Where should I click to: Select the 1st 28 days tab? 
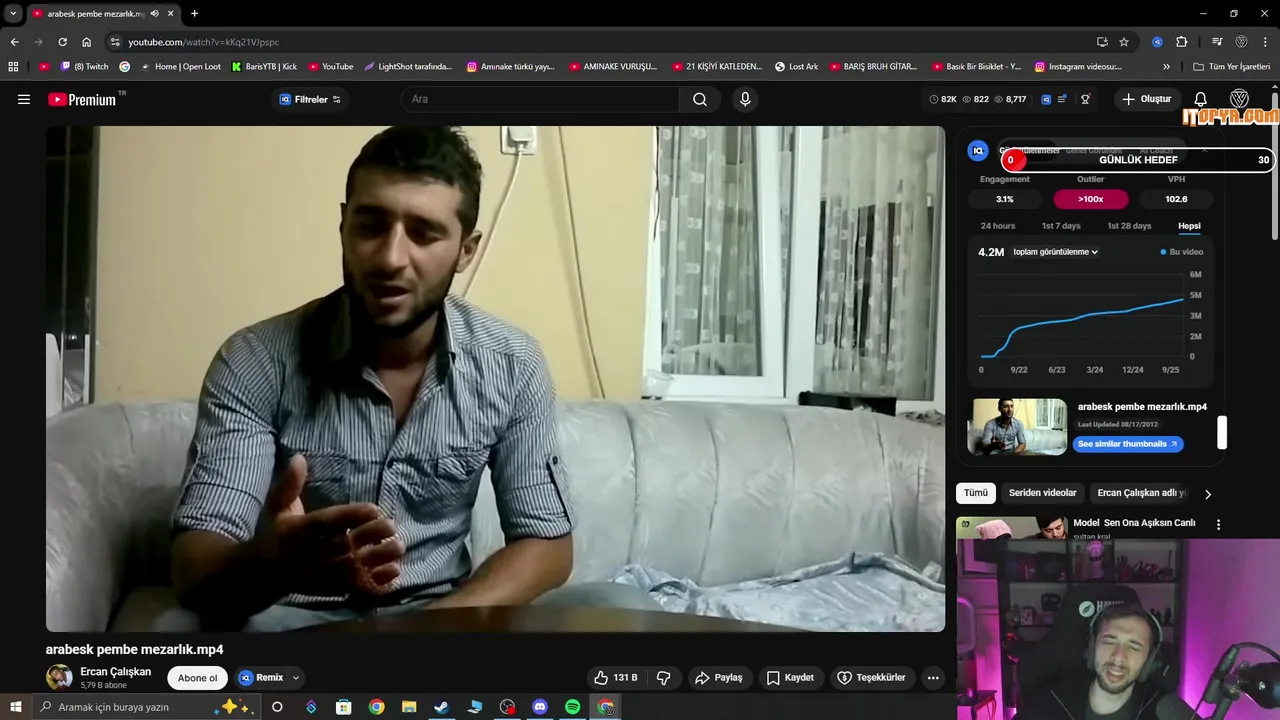click(1129, 226)
